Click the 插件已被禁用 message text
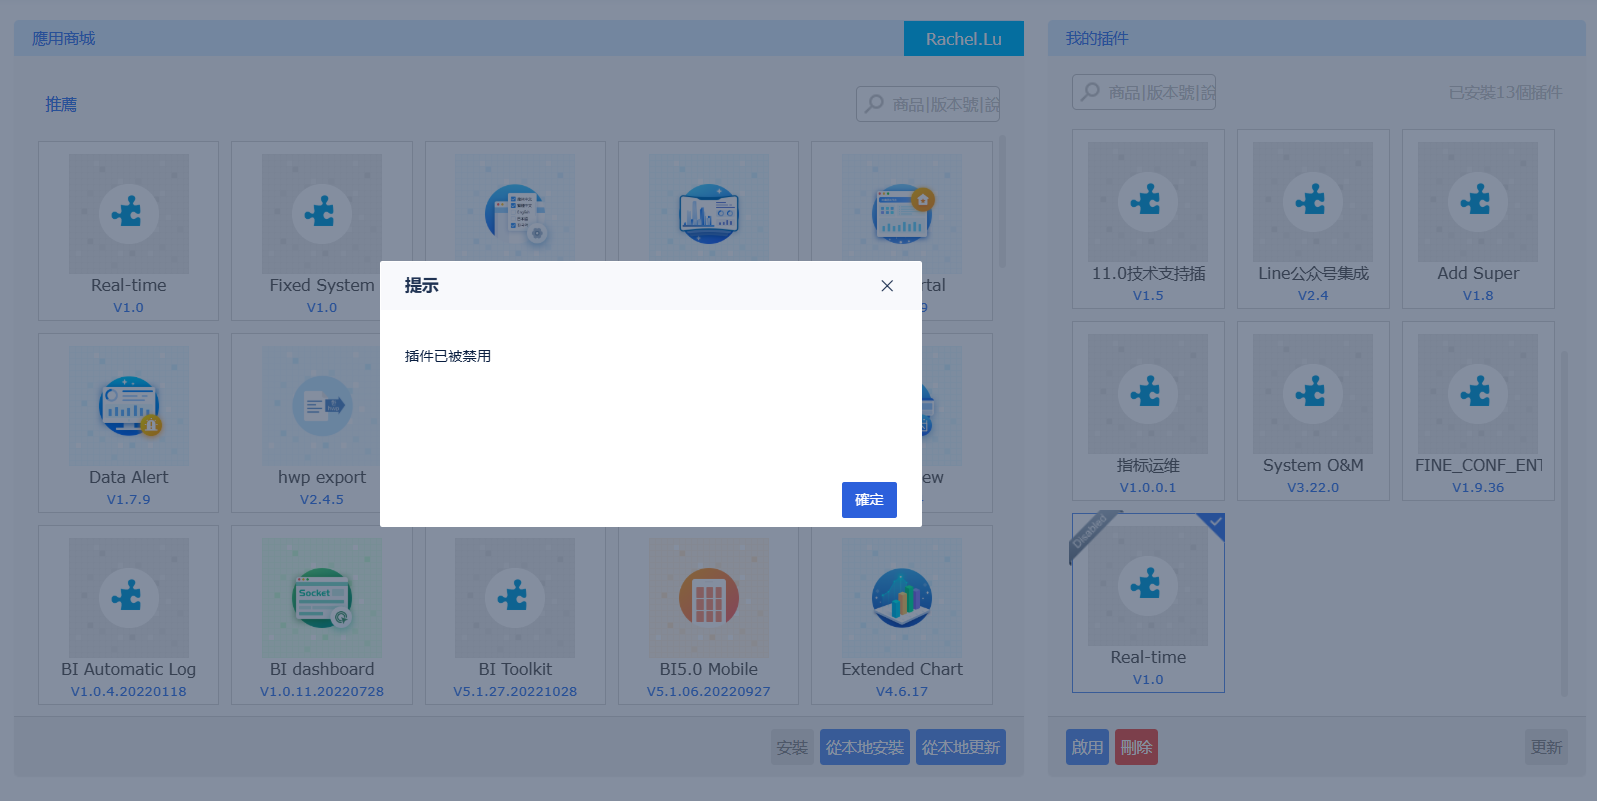The height and width of the screenshot is (801, 1597). tap(448, 356)
